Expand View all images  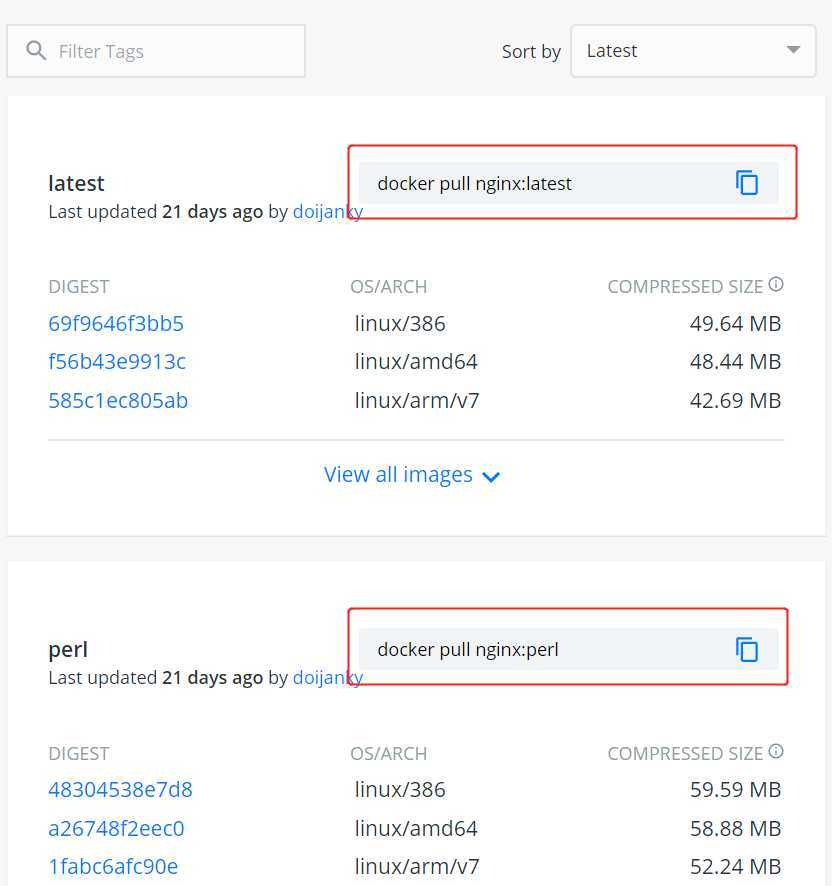[x=411, y=475]
